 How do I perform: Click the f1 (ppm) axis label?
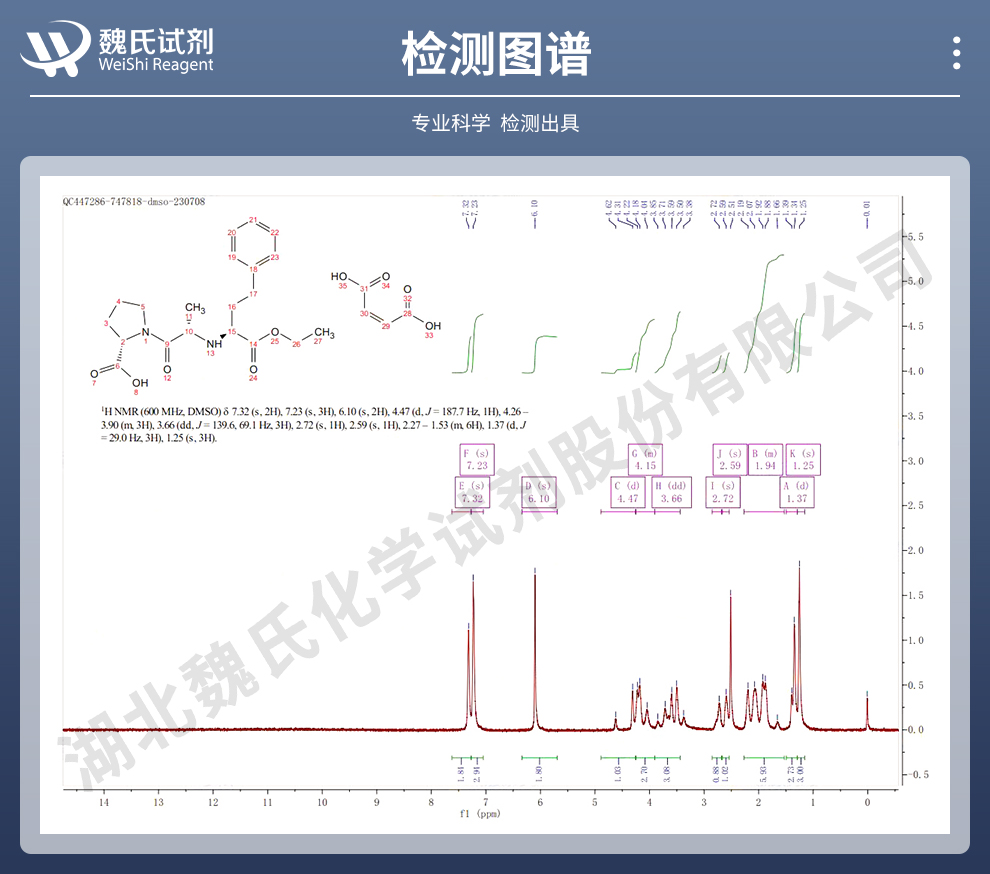point(484,814)
